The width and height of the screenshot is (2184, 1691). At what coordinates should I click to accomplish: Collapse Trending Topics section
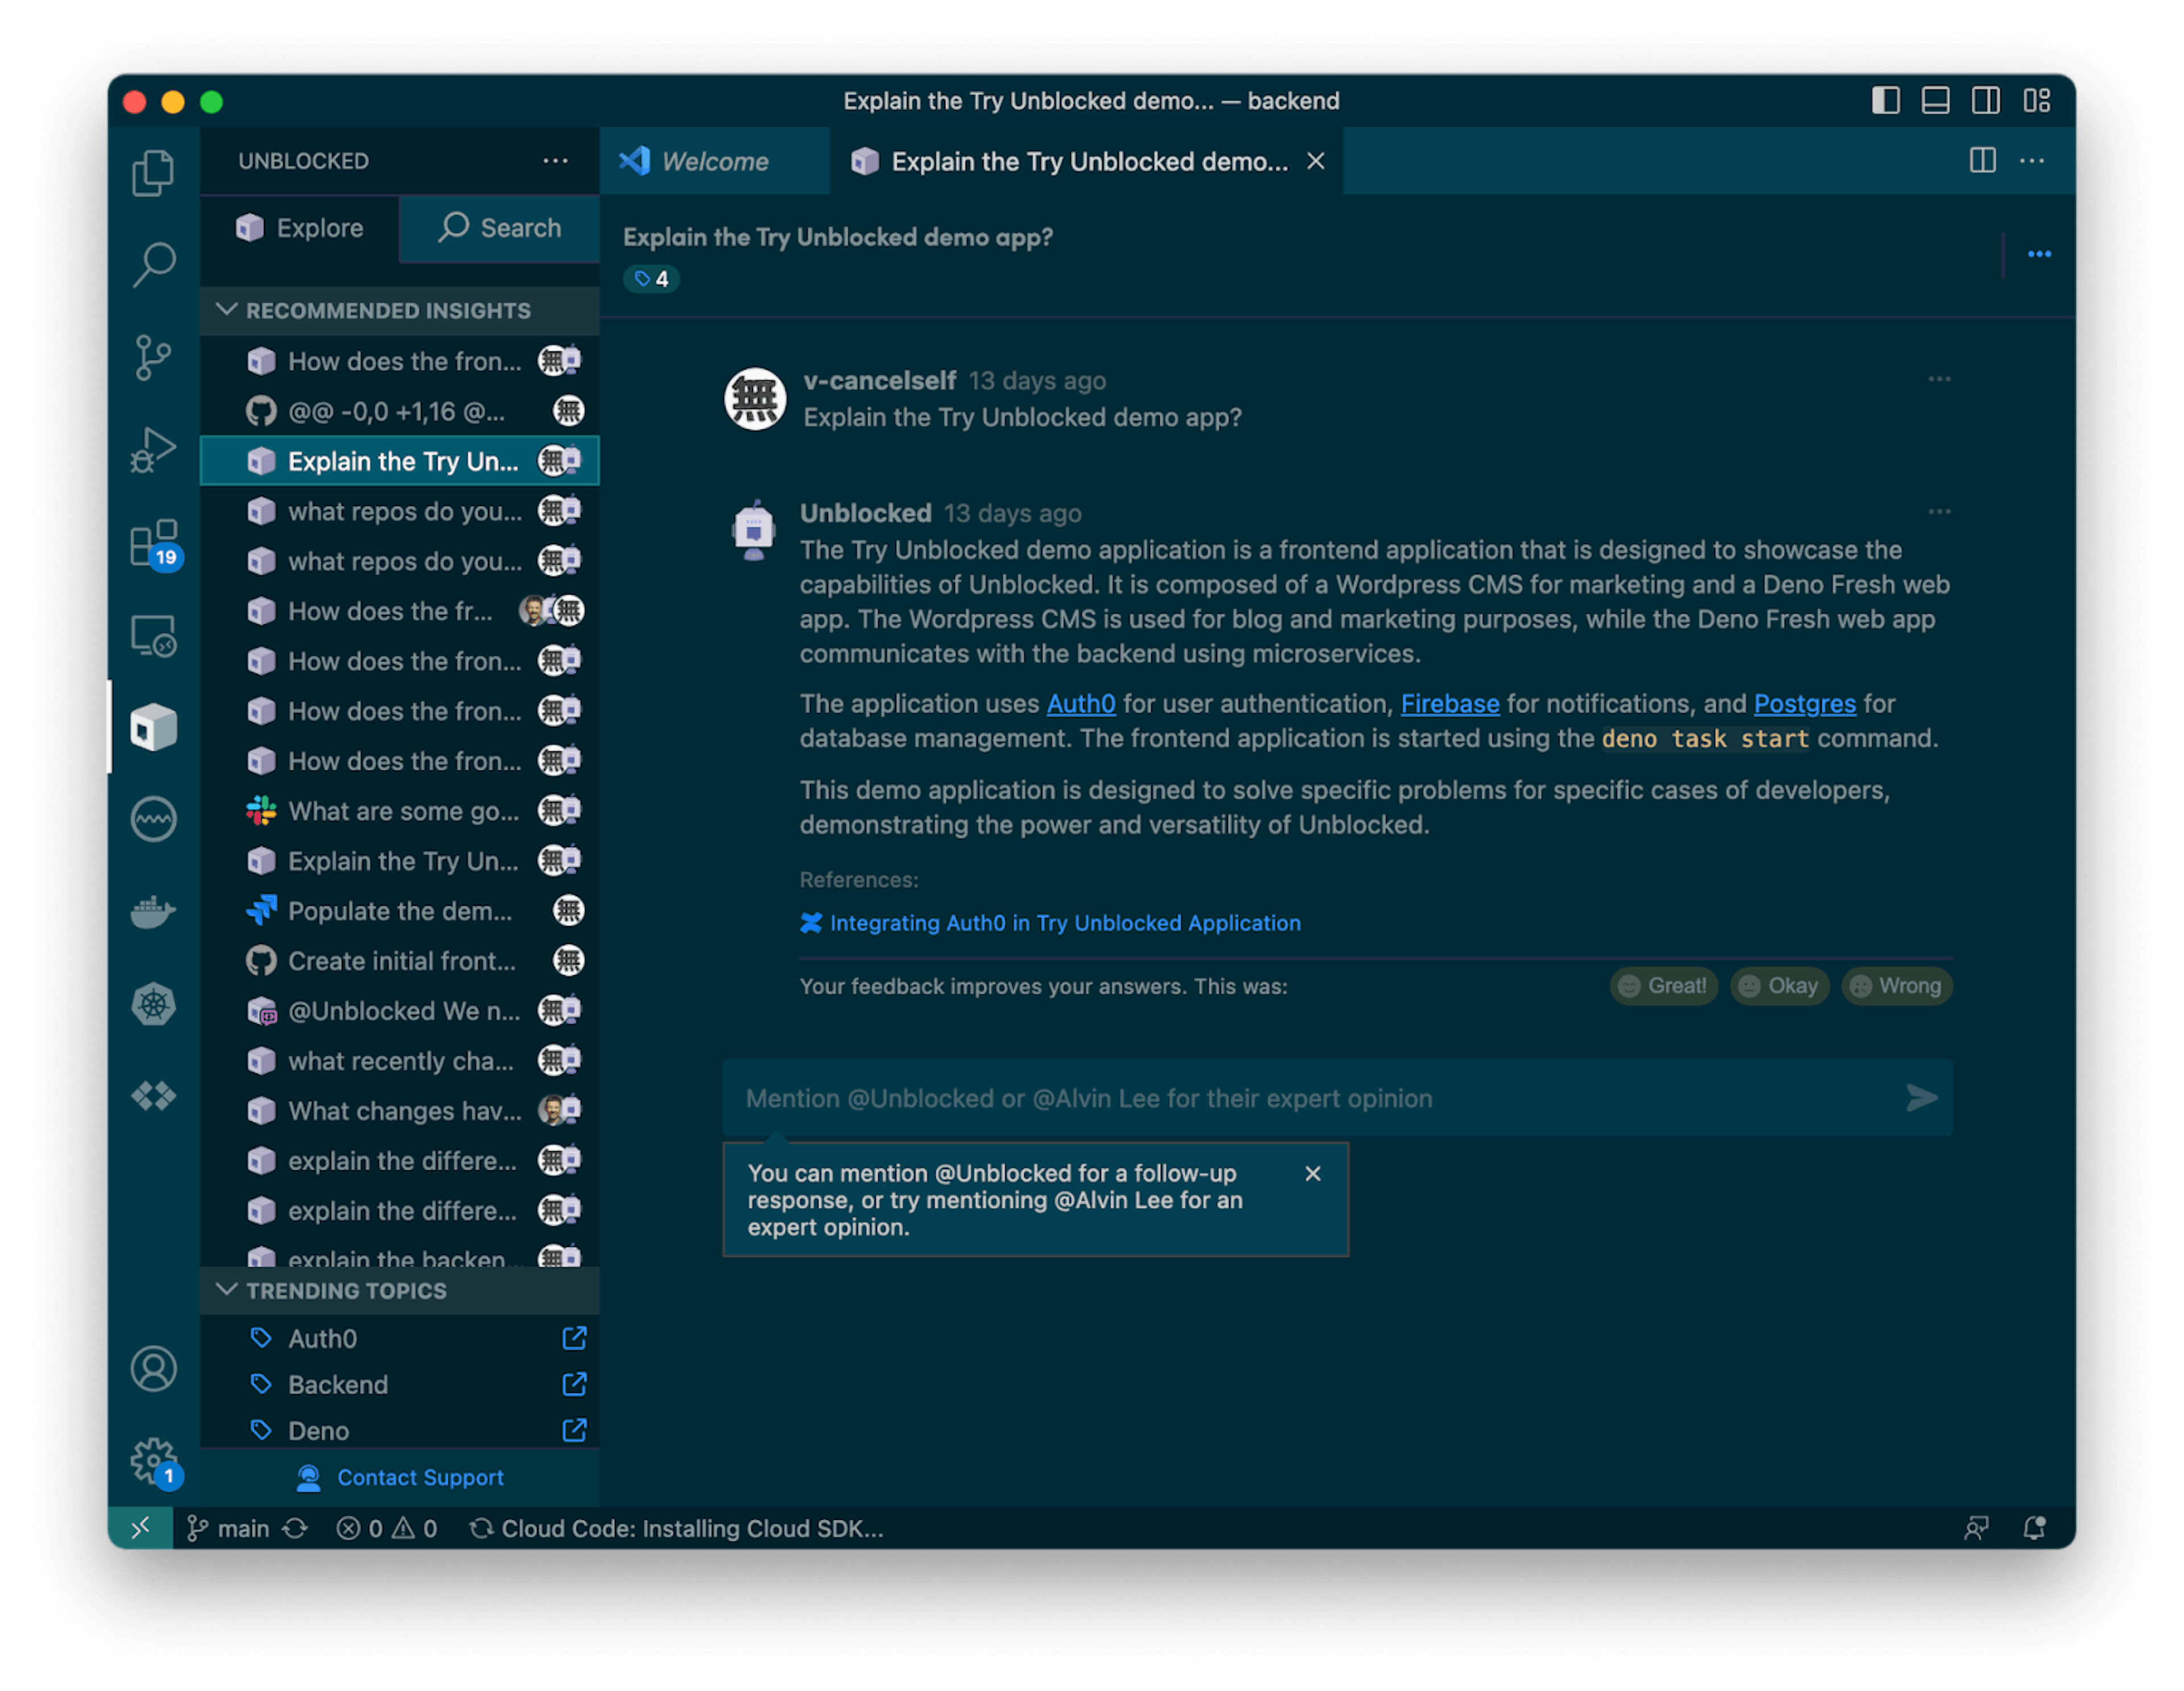click(399, 1290)
